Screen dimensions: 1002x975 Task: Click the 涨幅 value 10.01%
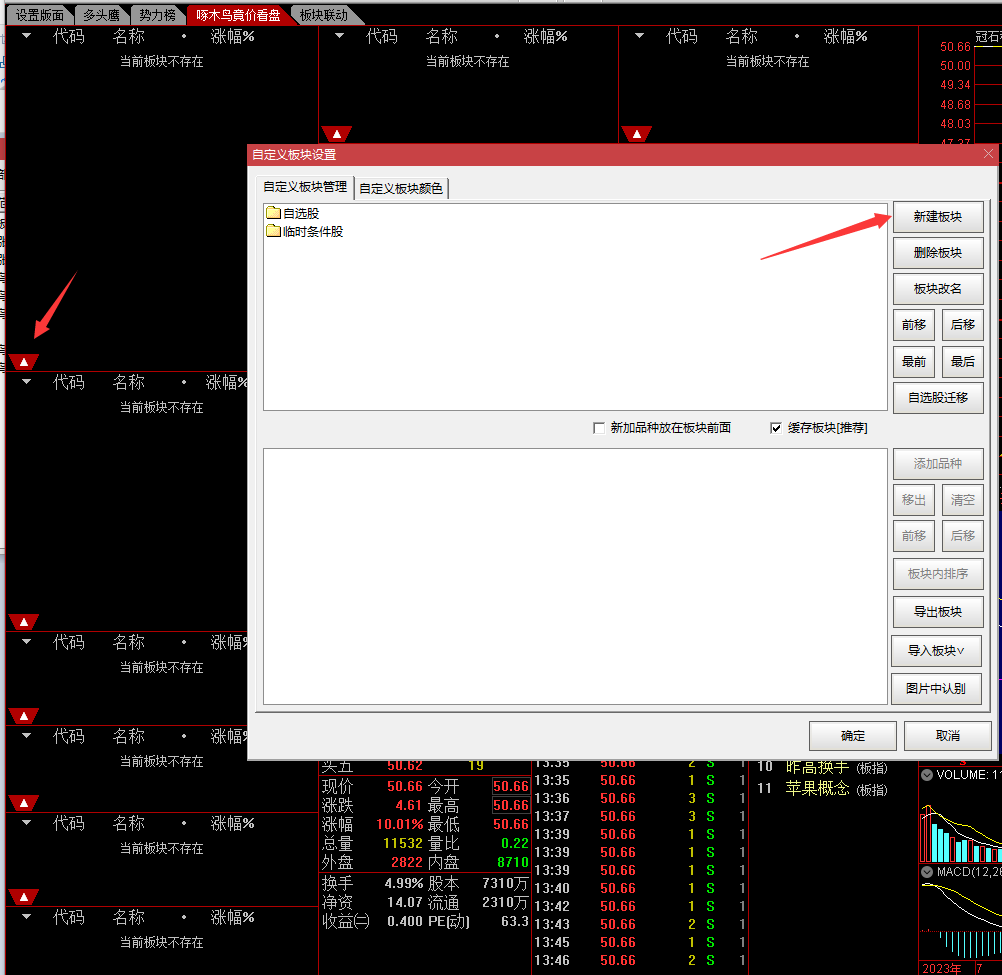(x=399, y=824)
